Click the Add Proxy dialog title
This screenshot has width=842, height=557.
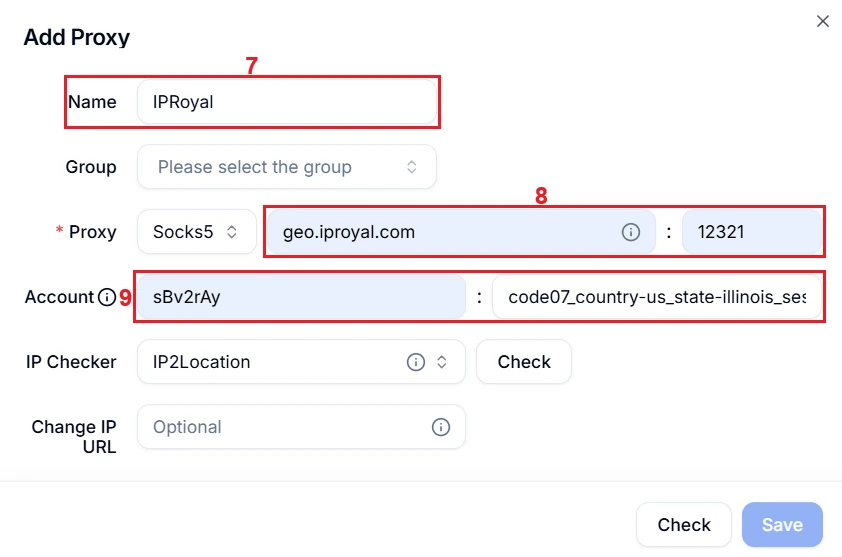[77, 38]
